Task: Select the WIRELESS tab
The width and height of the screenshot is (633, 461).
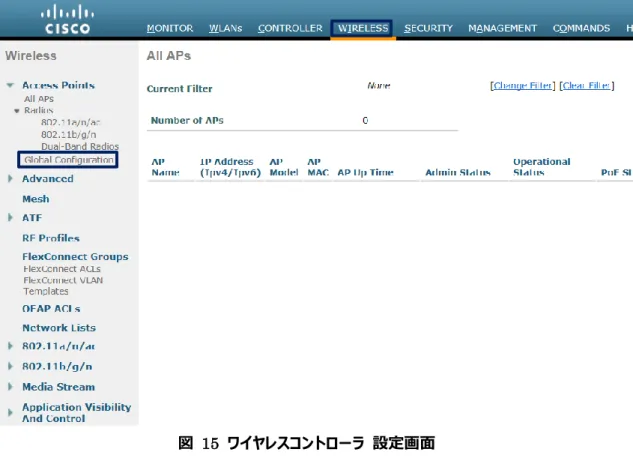Action: (x=363, y=28)
